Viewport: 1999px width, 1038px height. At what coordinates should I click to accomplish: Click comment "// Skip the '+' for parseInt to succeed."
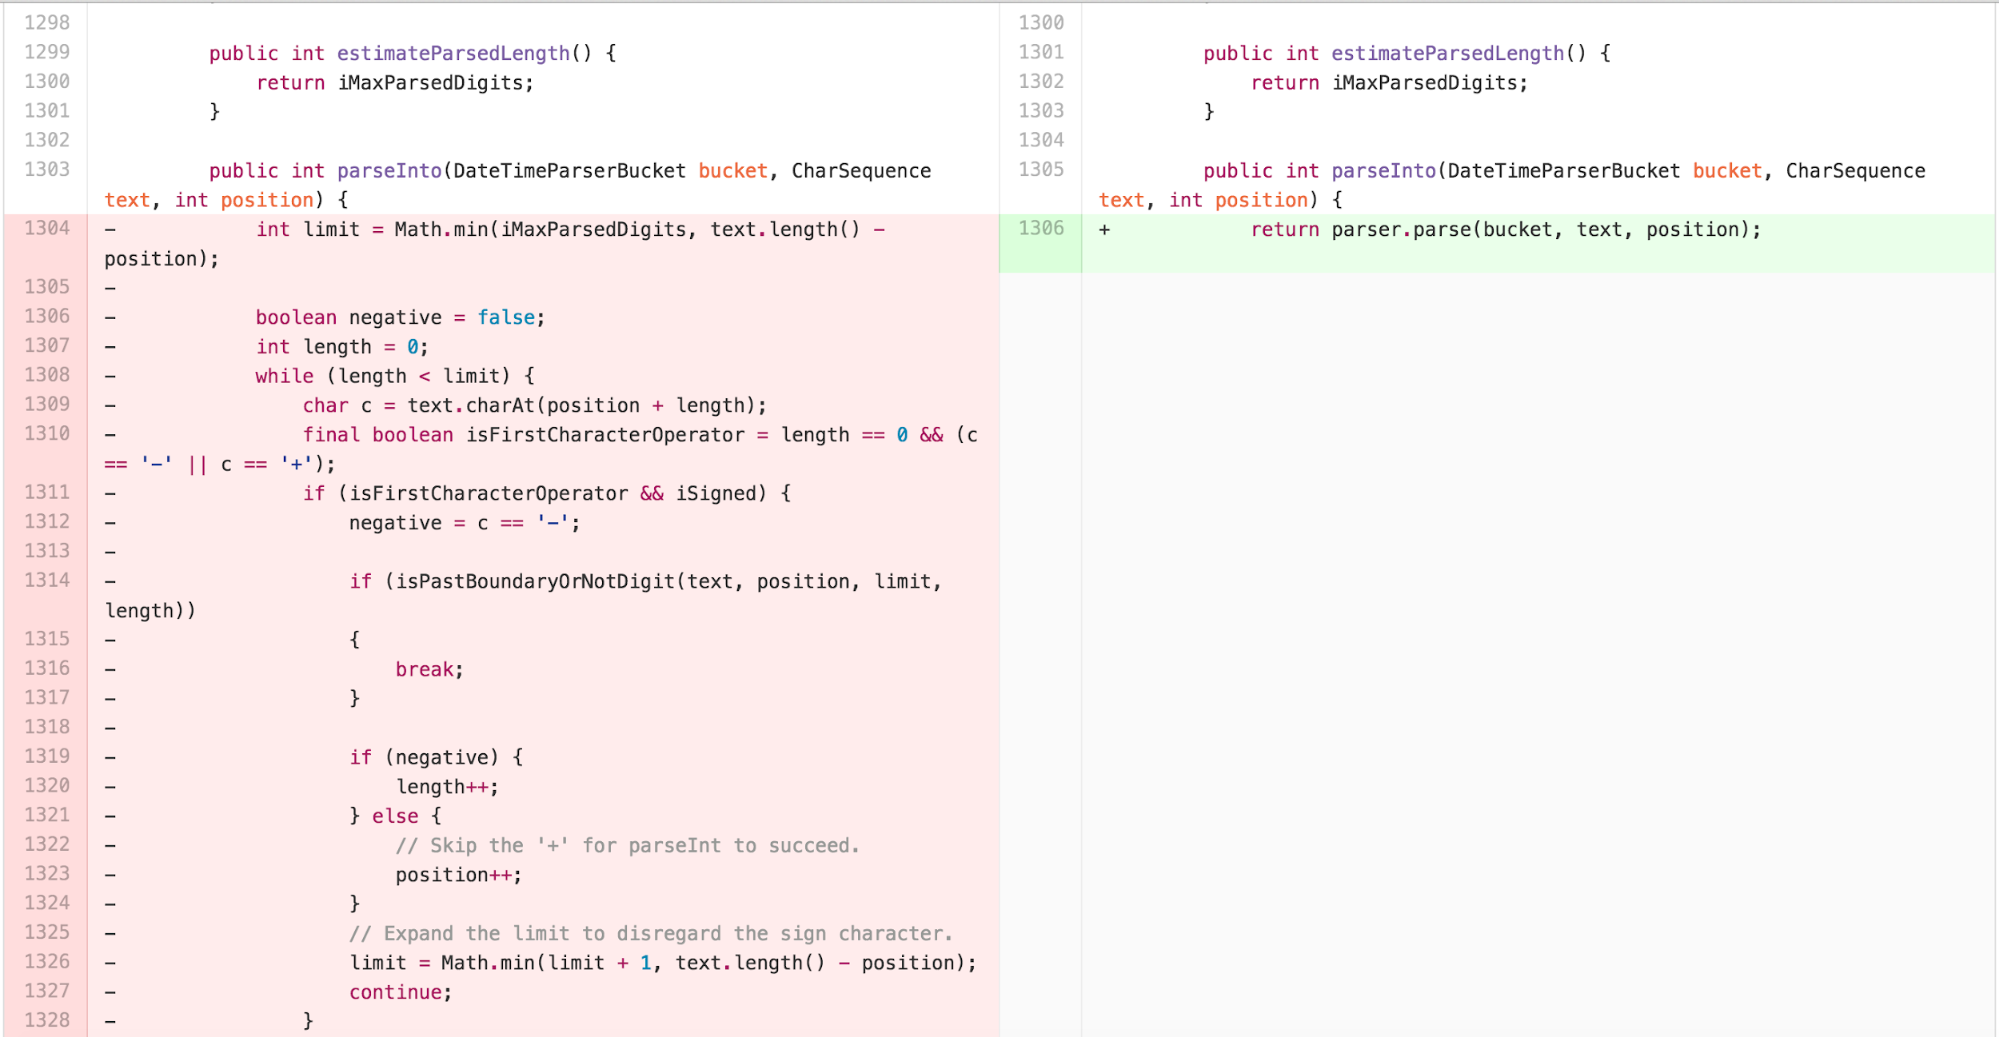627,846
